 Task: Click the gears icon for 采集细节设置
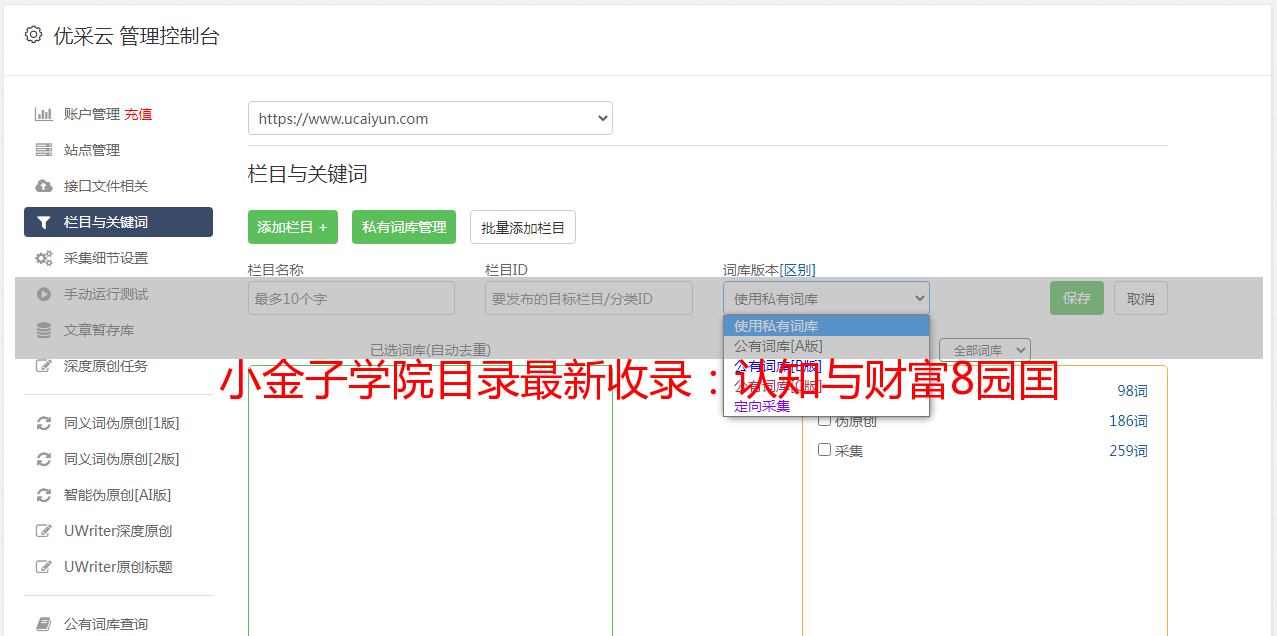click(44, 258)
